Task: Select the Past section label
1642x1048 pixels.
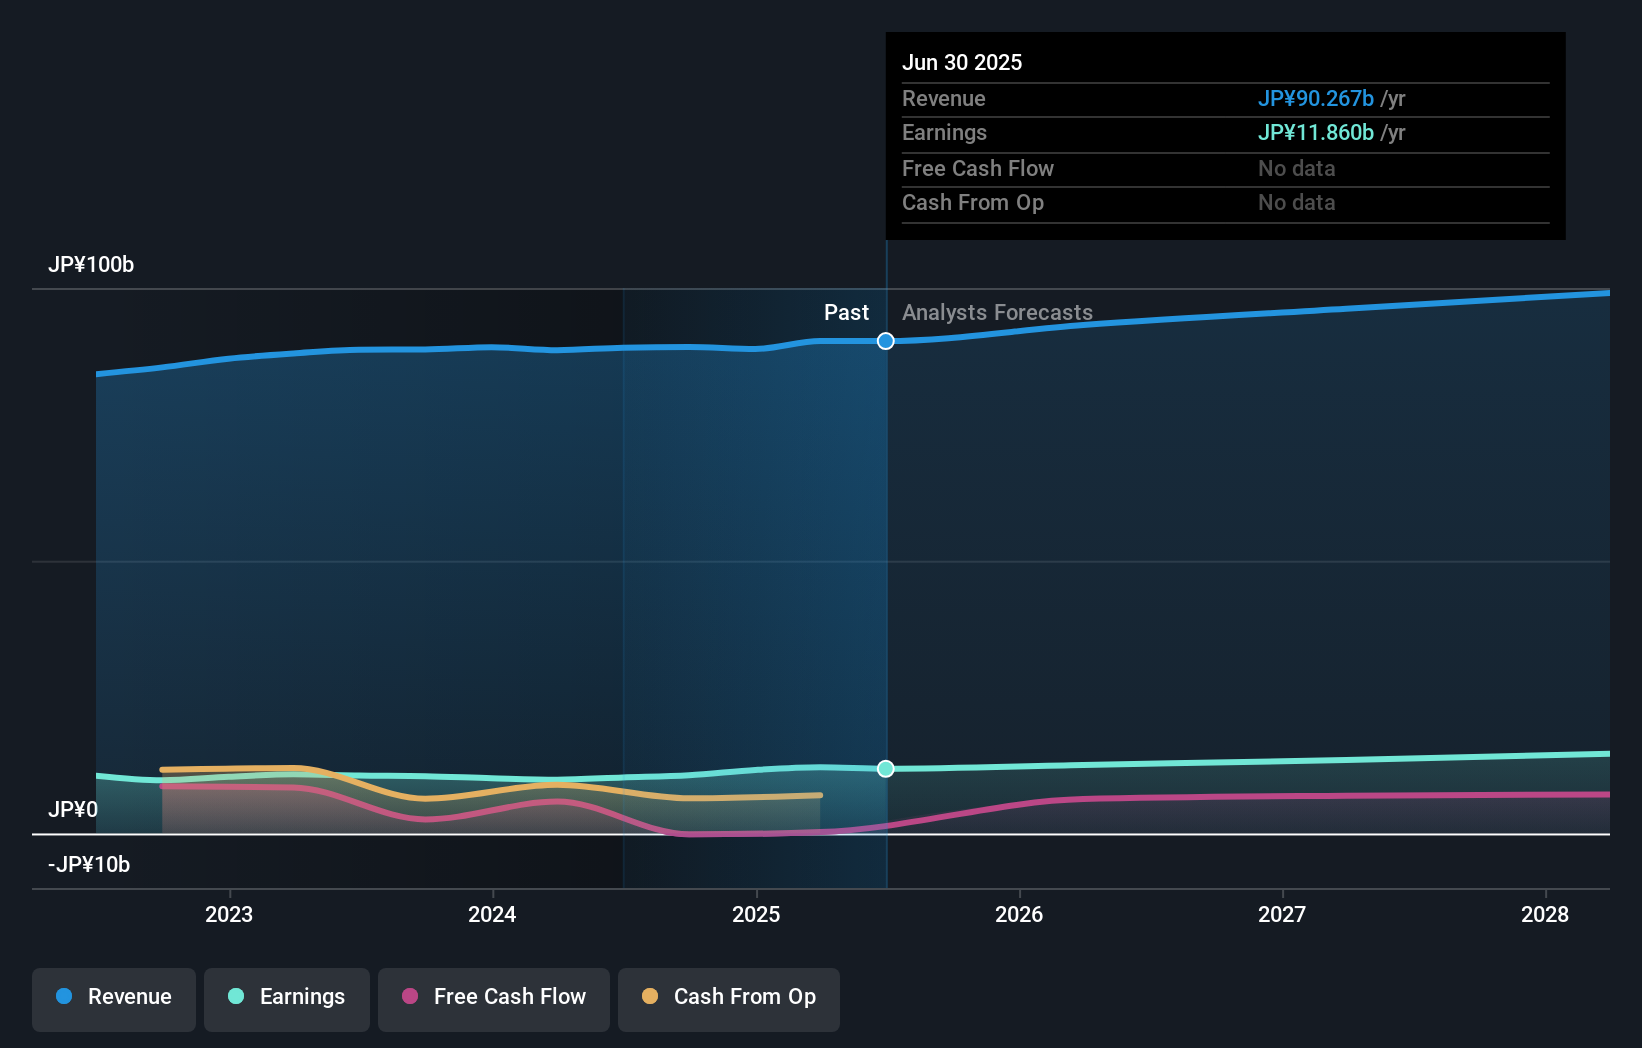Action: pyautogui.click(x=847, y=312)
